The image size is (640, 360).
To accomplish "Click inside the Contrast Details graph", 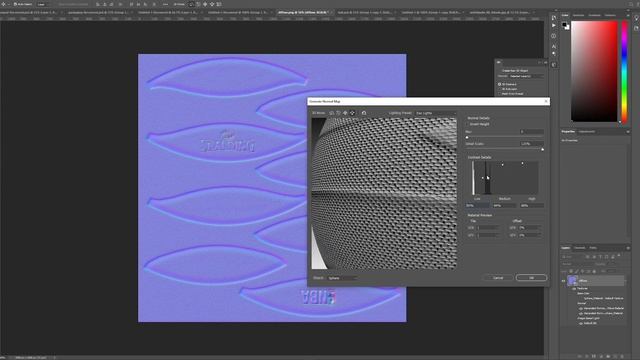I will pyautogui.click(x=505, y=178).
